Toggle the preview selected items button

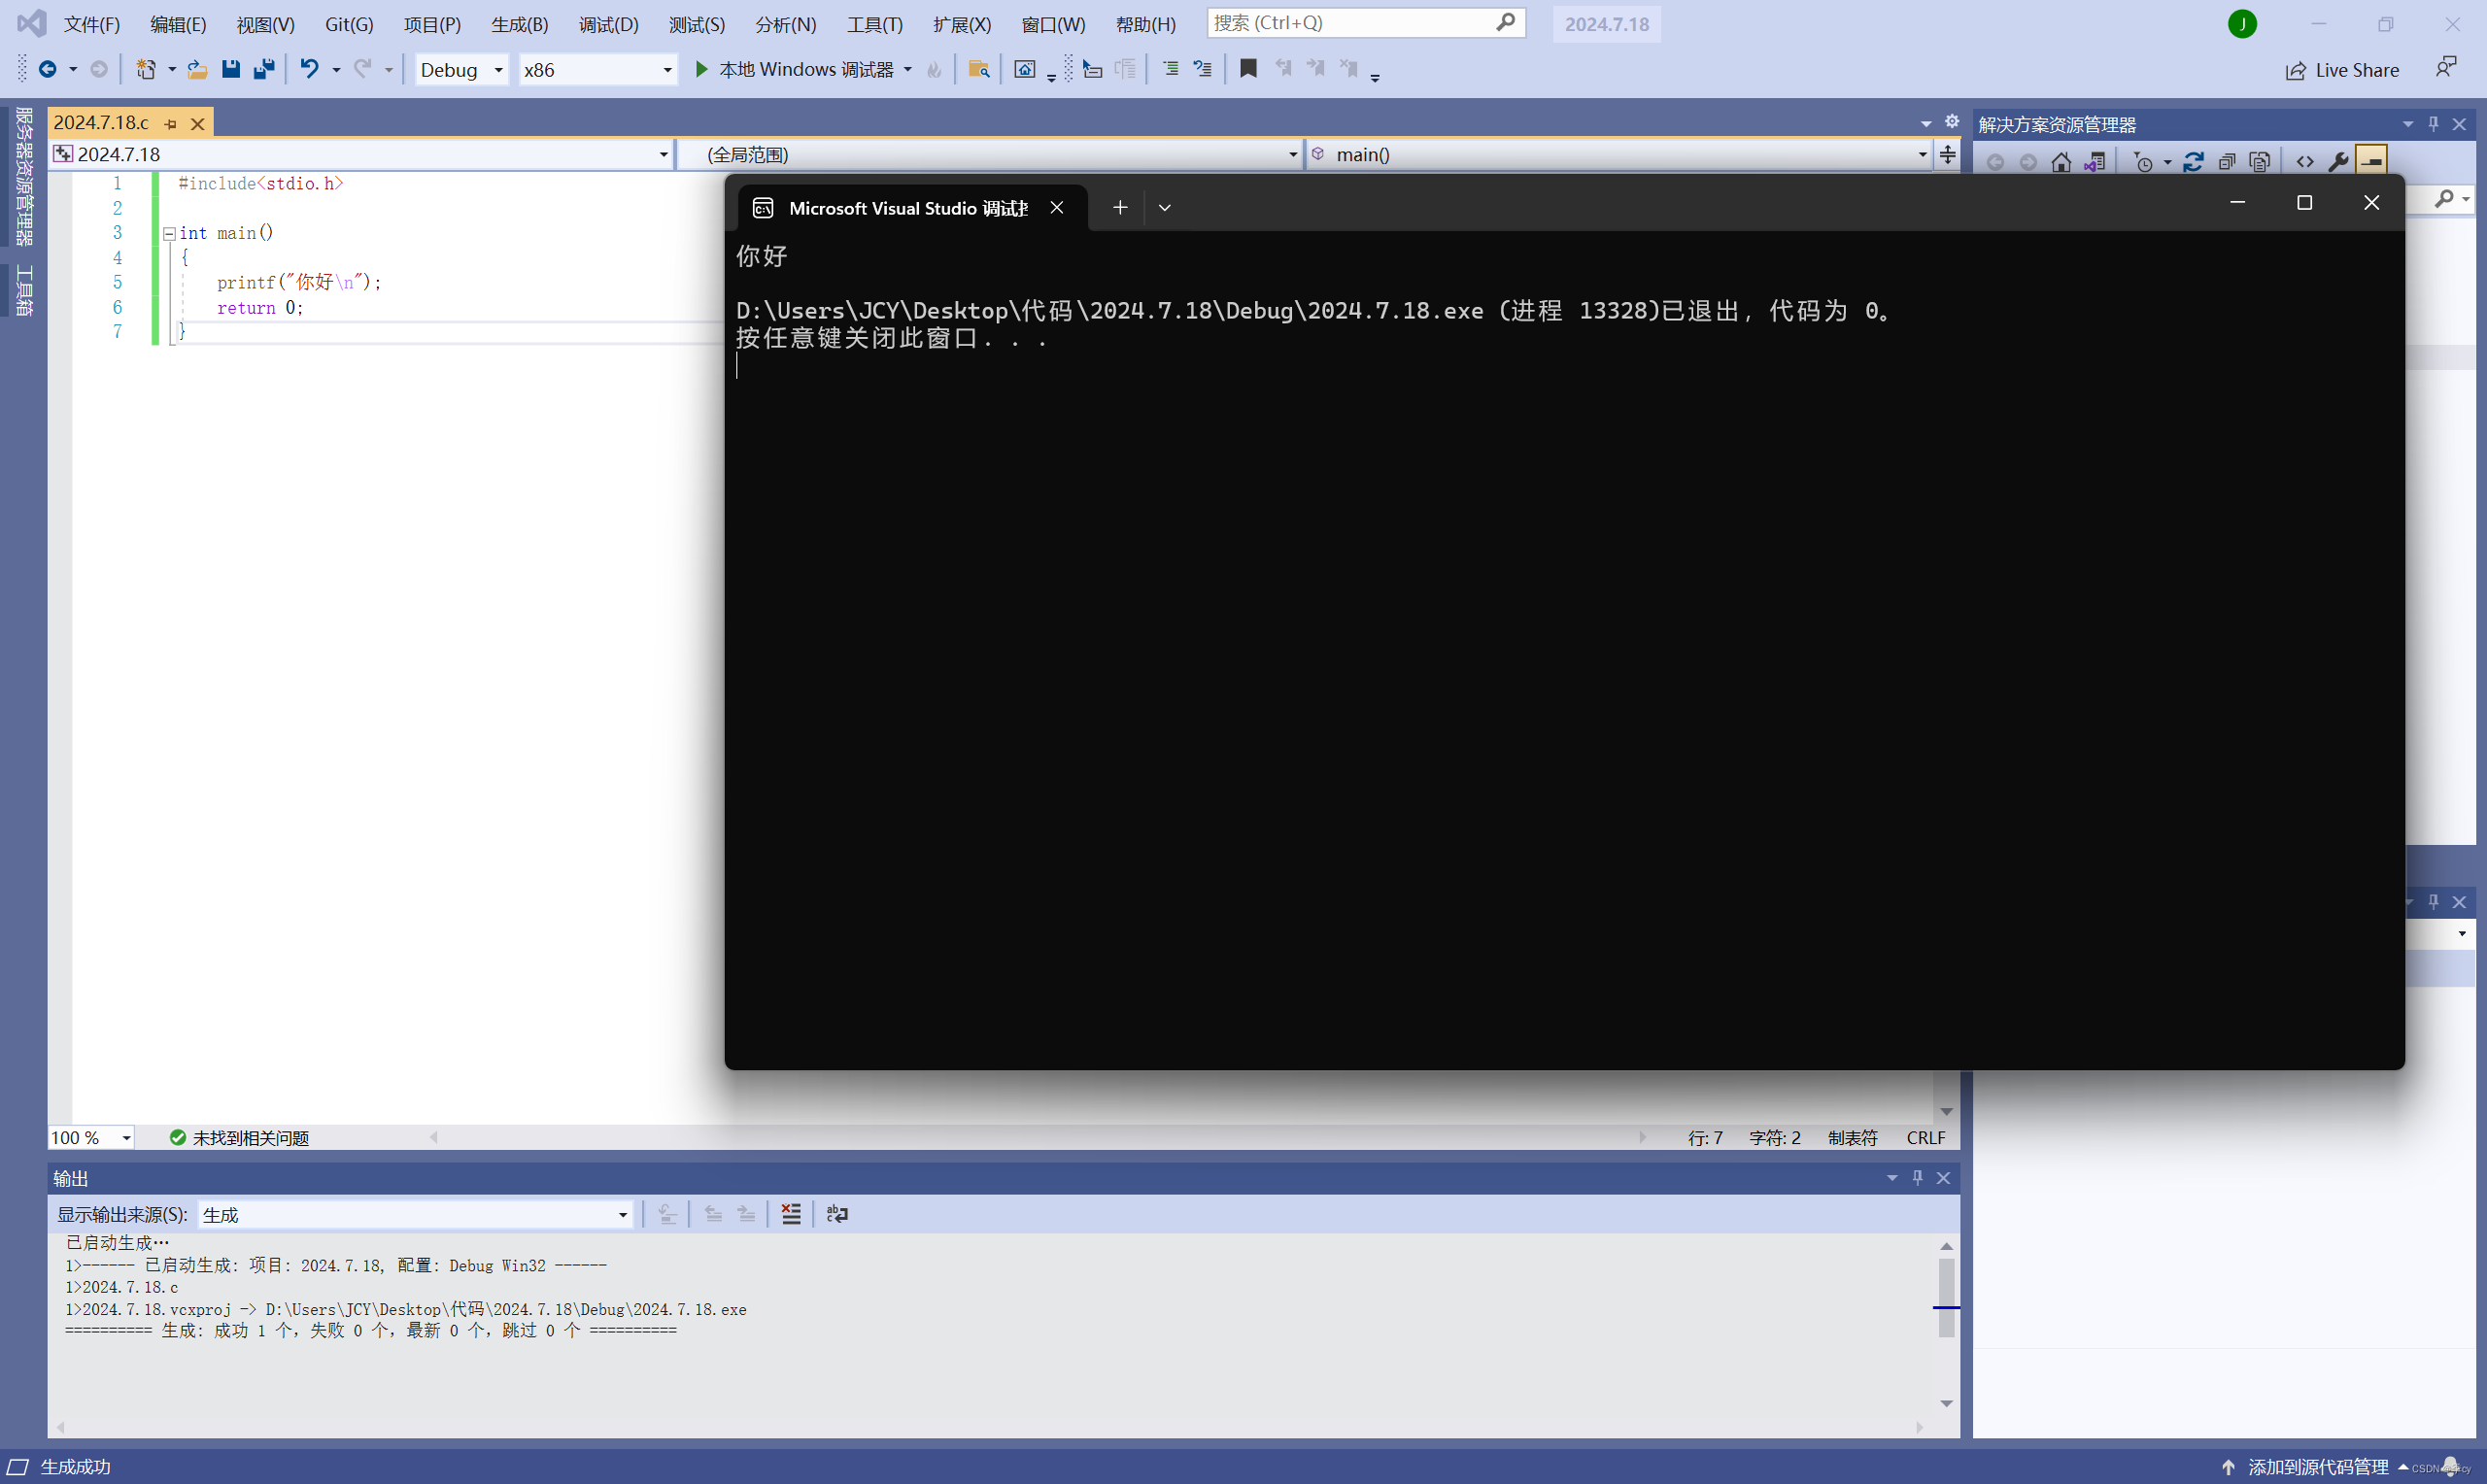[2371, 161]
